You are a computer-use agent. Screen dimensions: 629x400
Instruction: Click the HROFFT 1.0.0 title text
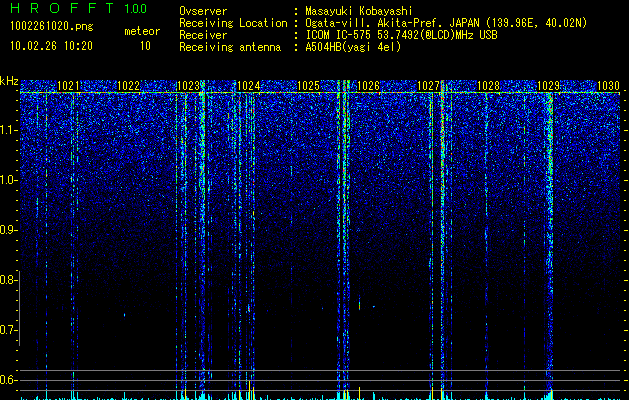pos(79,8)
